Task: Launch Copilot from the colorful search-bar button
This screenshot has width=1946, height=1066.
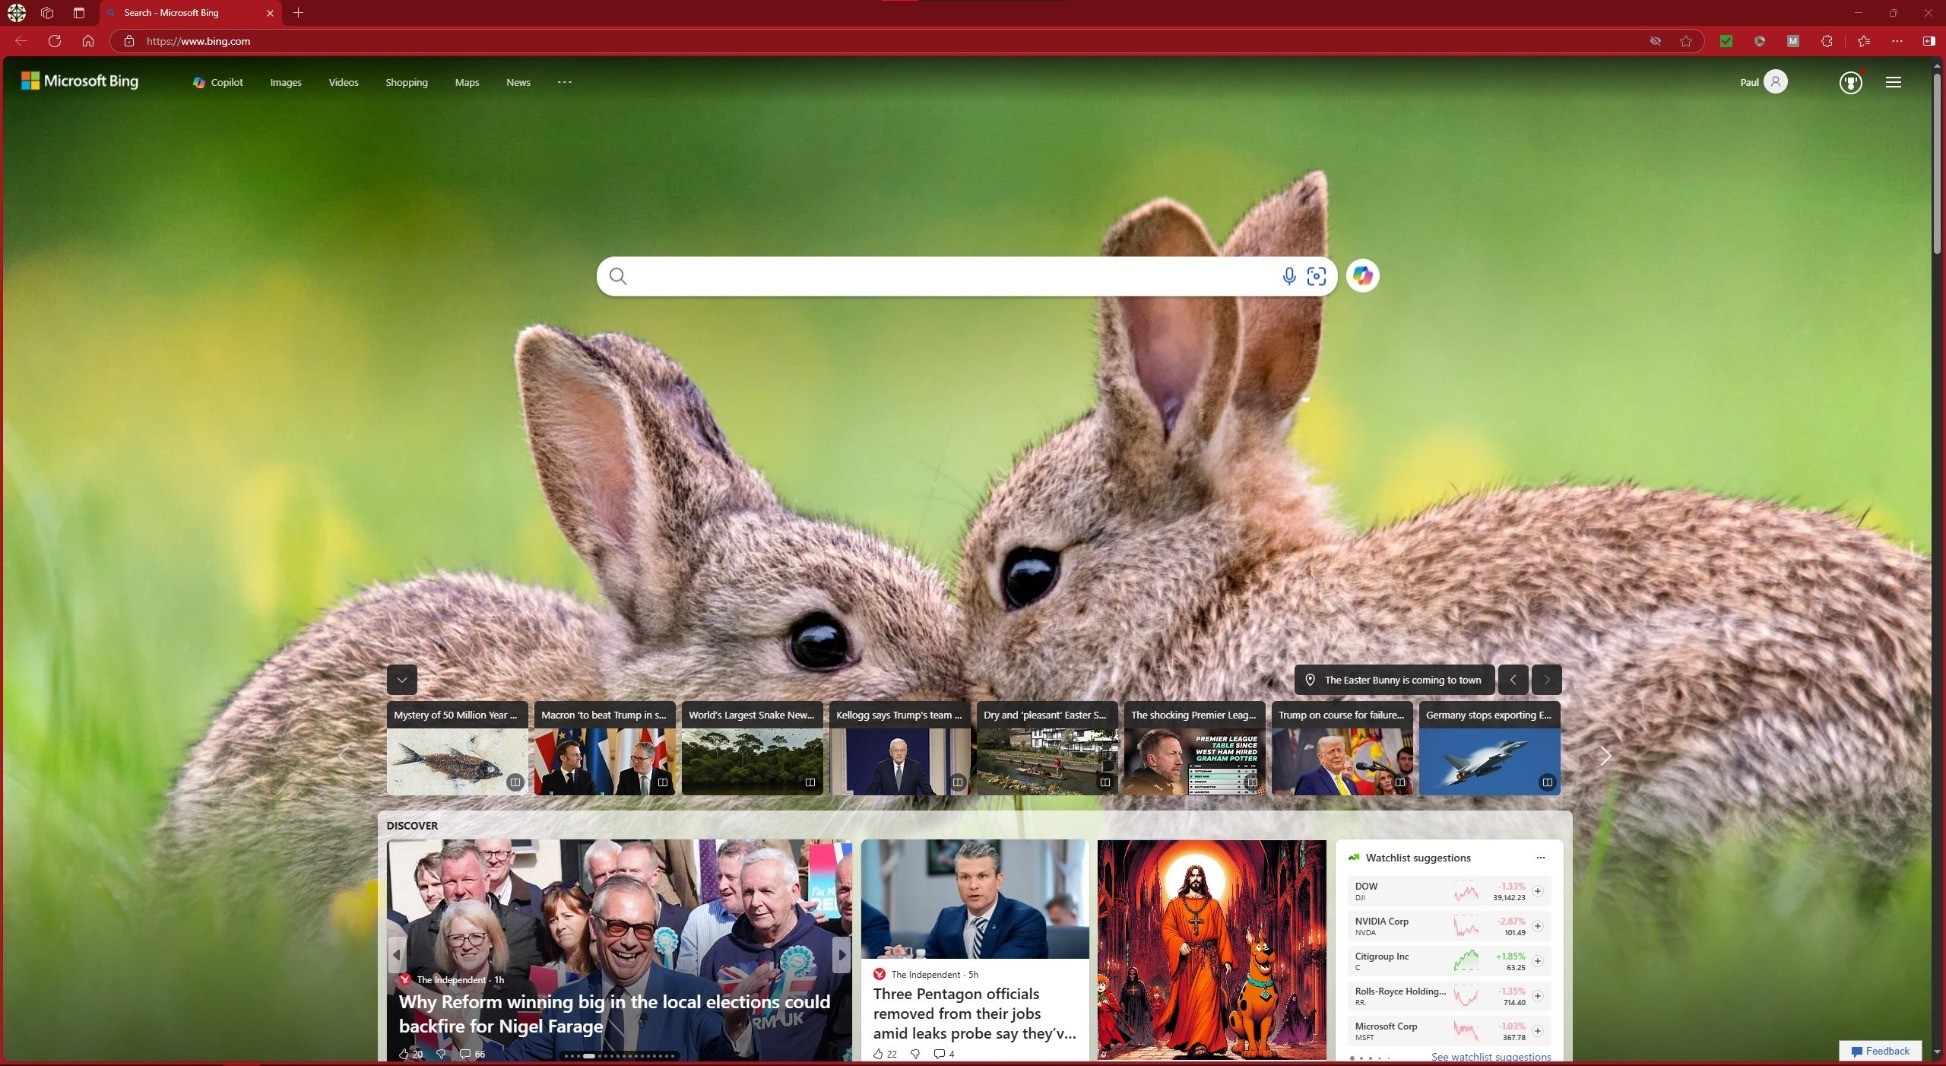Action: tap(1362, 276)
